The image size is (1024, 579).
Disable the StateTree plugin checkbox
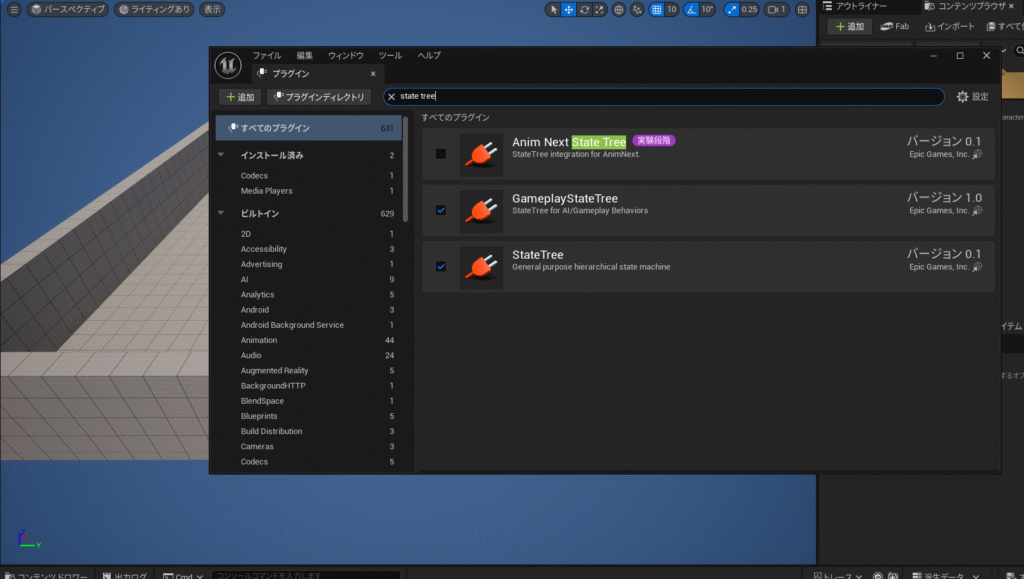click(x=441, y=266)
